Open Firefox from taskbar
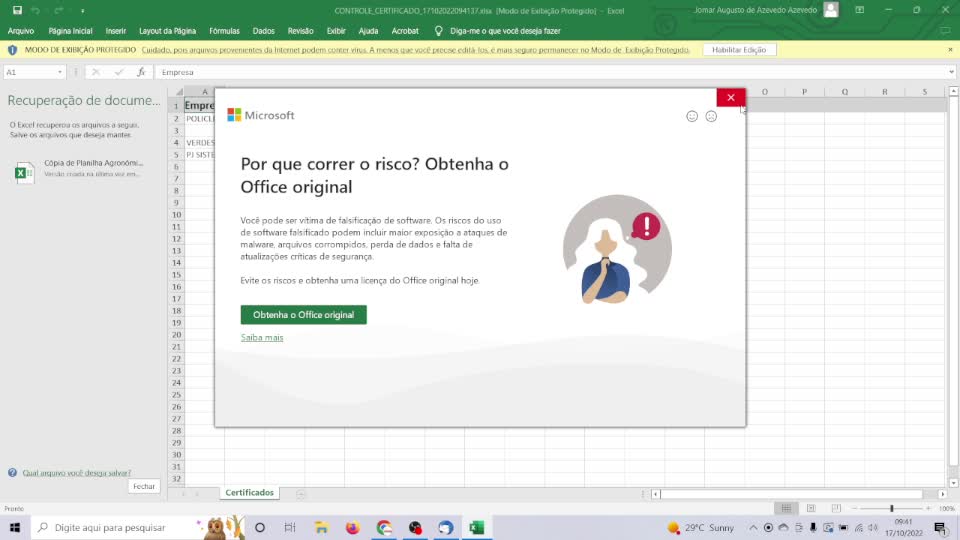This screenshot has width=960, height=540. point(353,527)
